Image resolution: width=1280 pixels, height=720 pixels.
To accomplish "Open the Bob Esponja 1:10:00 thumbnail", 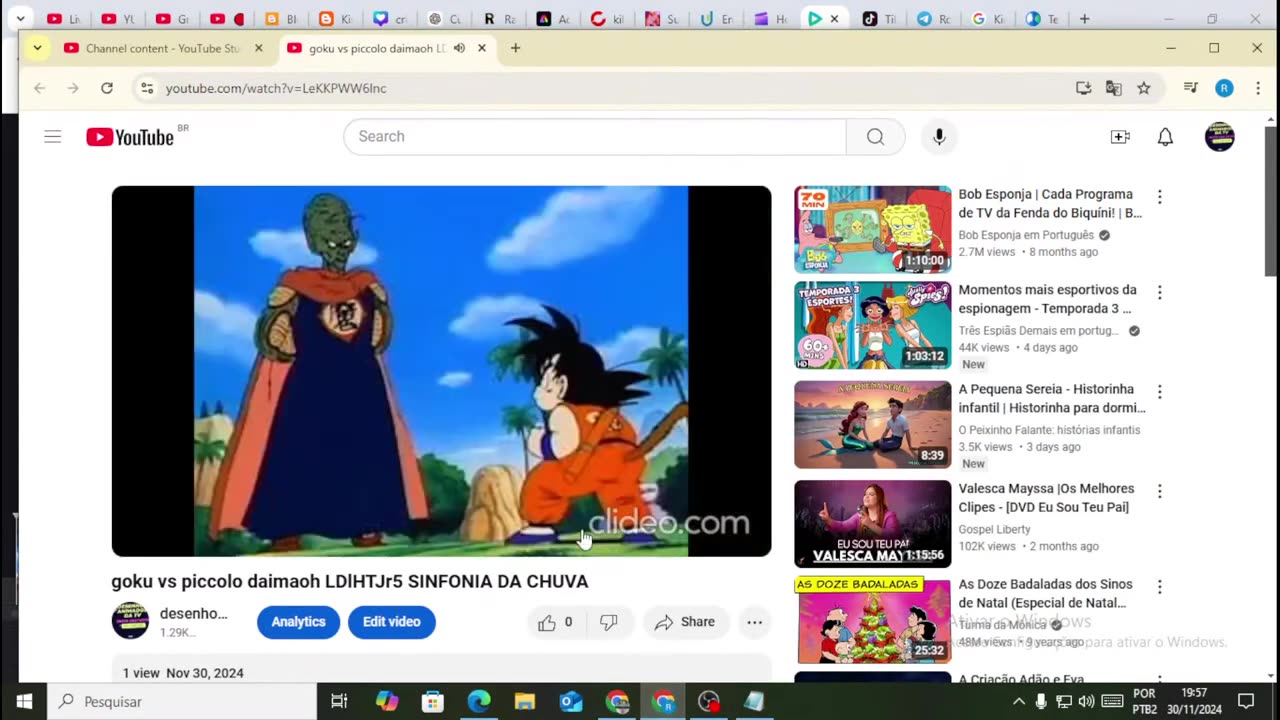I will [x=873, y=229].
